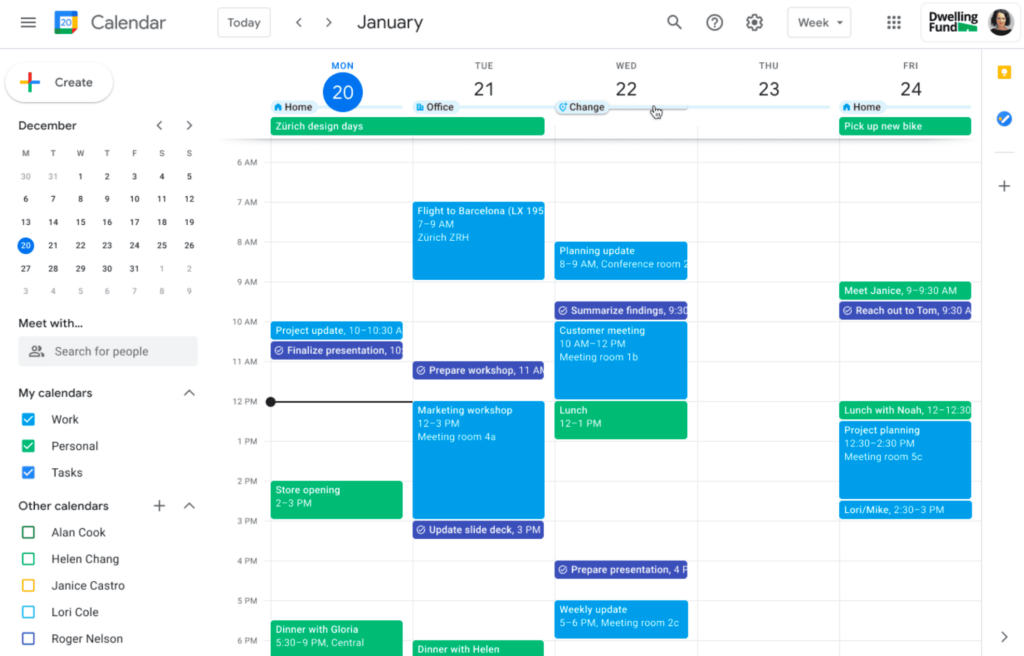Open Finalize presentation task
The height and width of the screenshot is (656, 1024).
(x=336, y=350)
